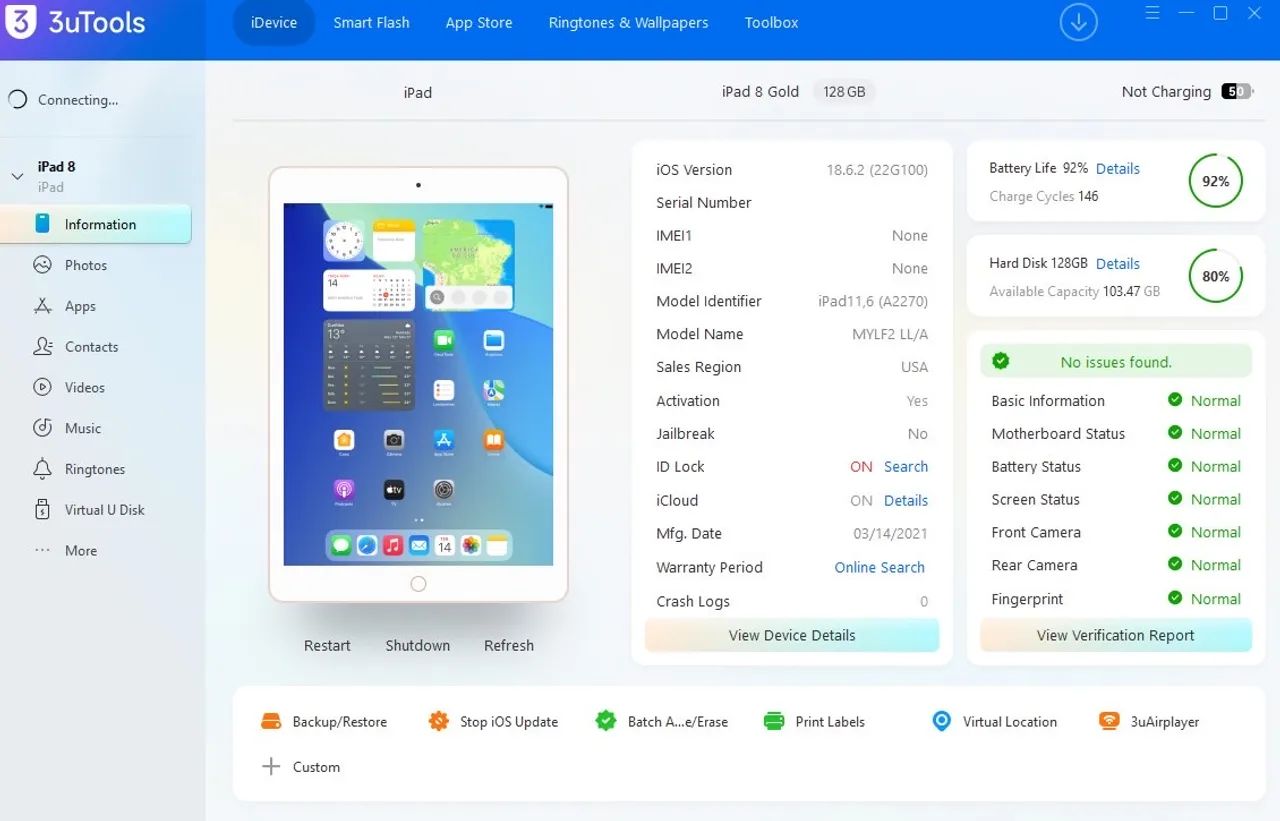Click the Activation value Yes
The height and width of the screenshot is (821, 1280).
click(x=917, y=401)
